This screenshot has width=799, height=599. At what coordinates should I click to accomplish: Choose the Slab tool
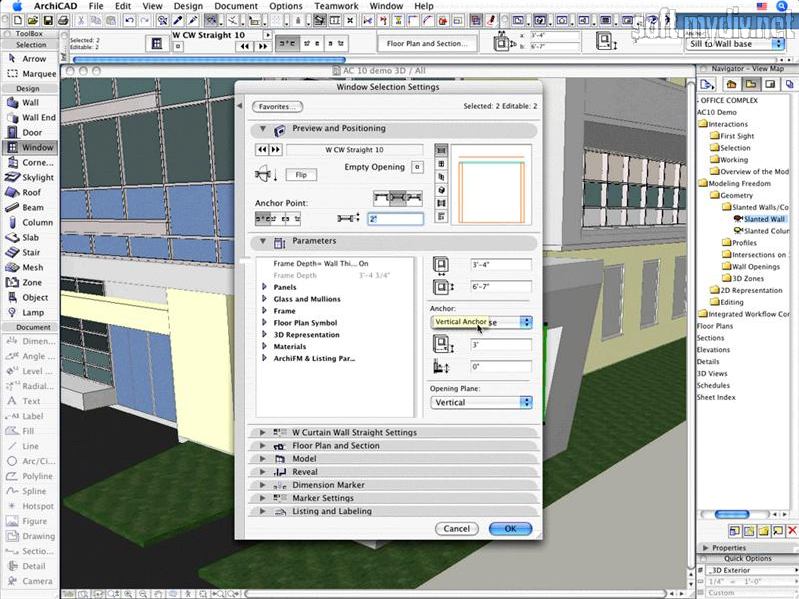pos(29,237)
